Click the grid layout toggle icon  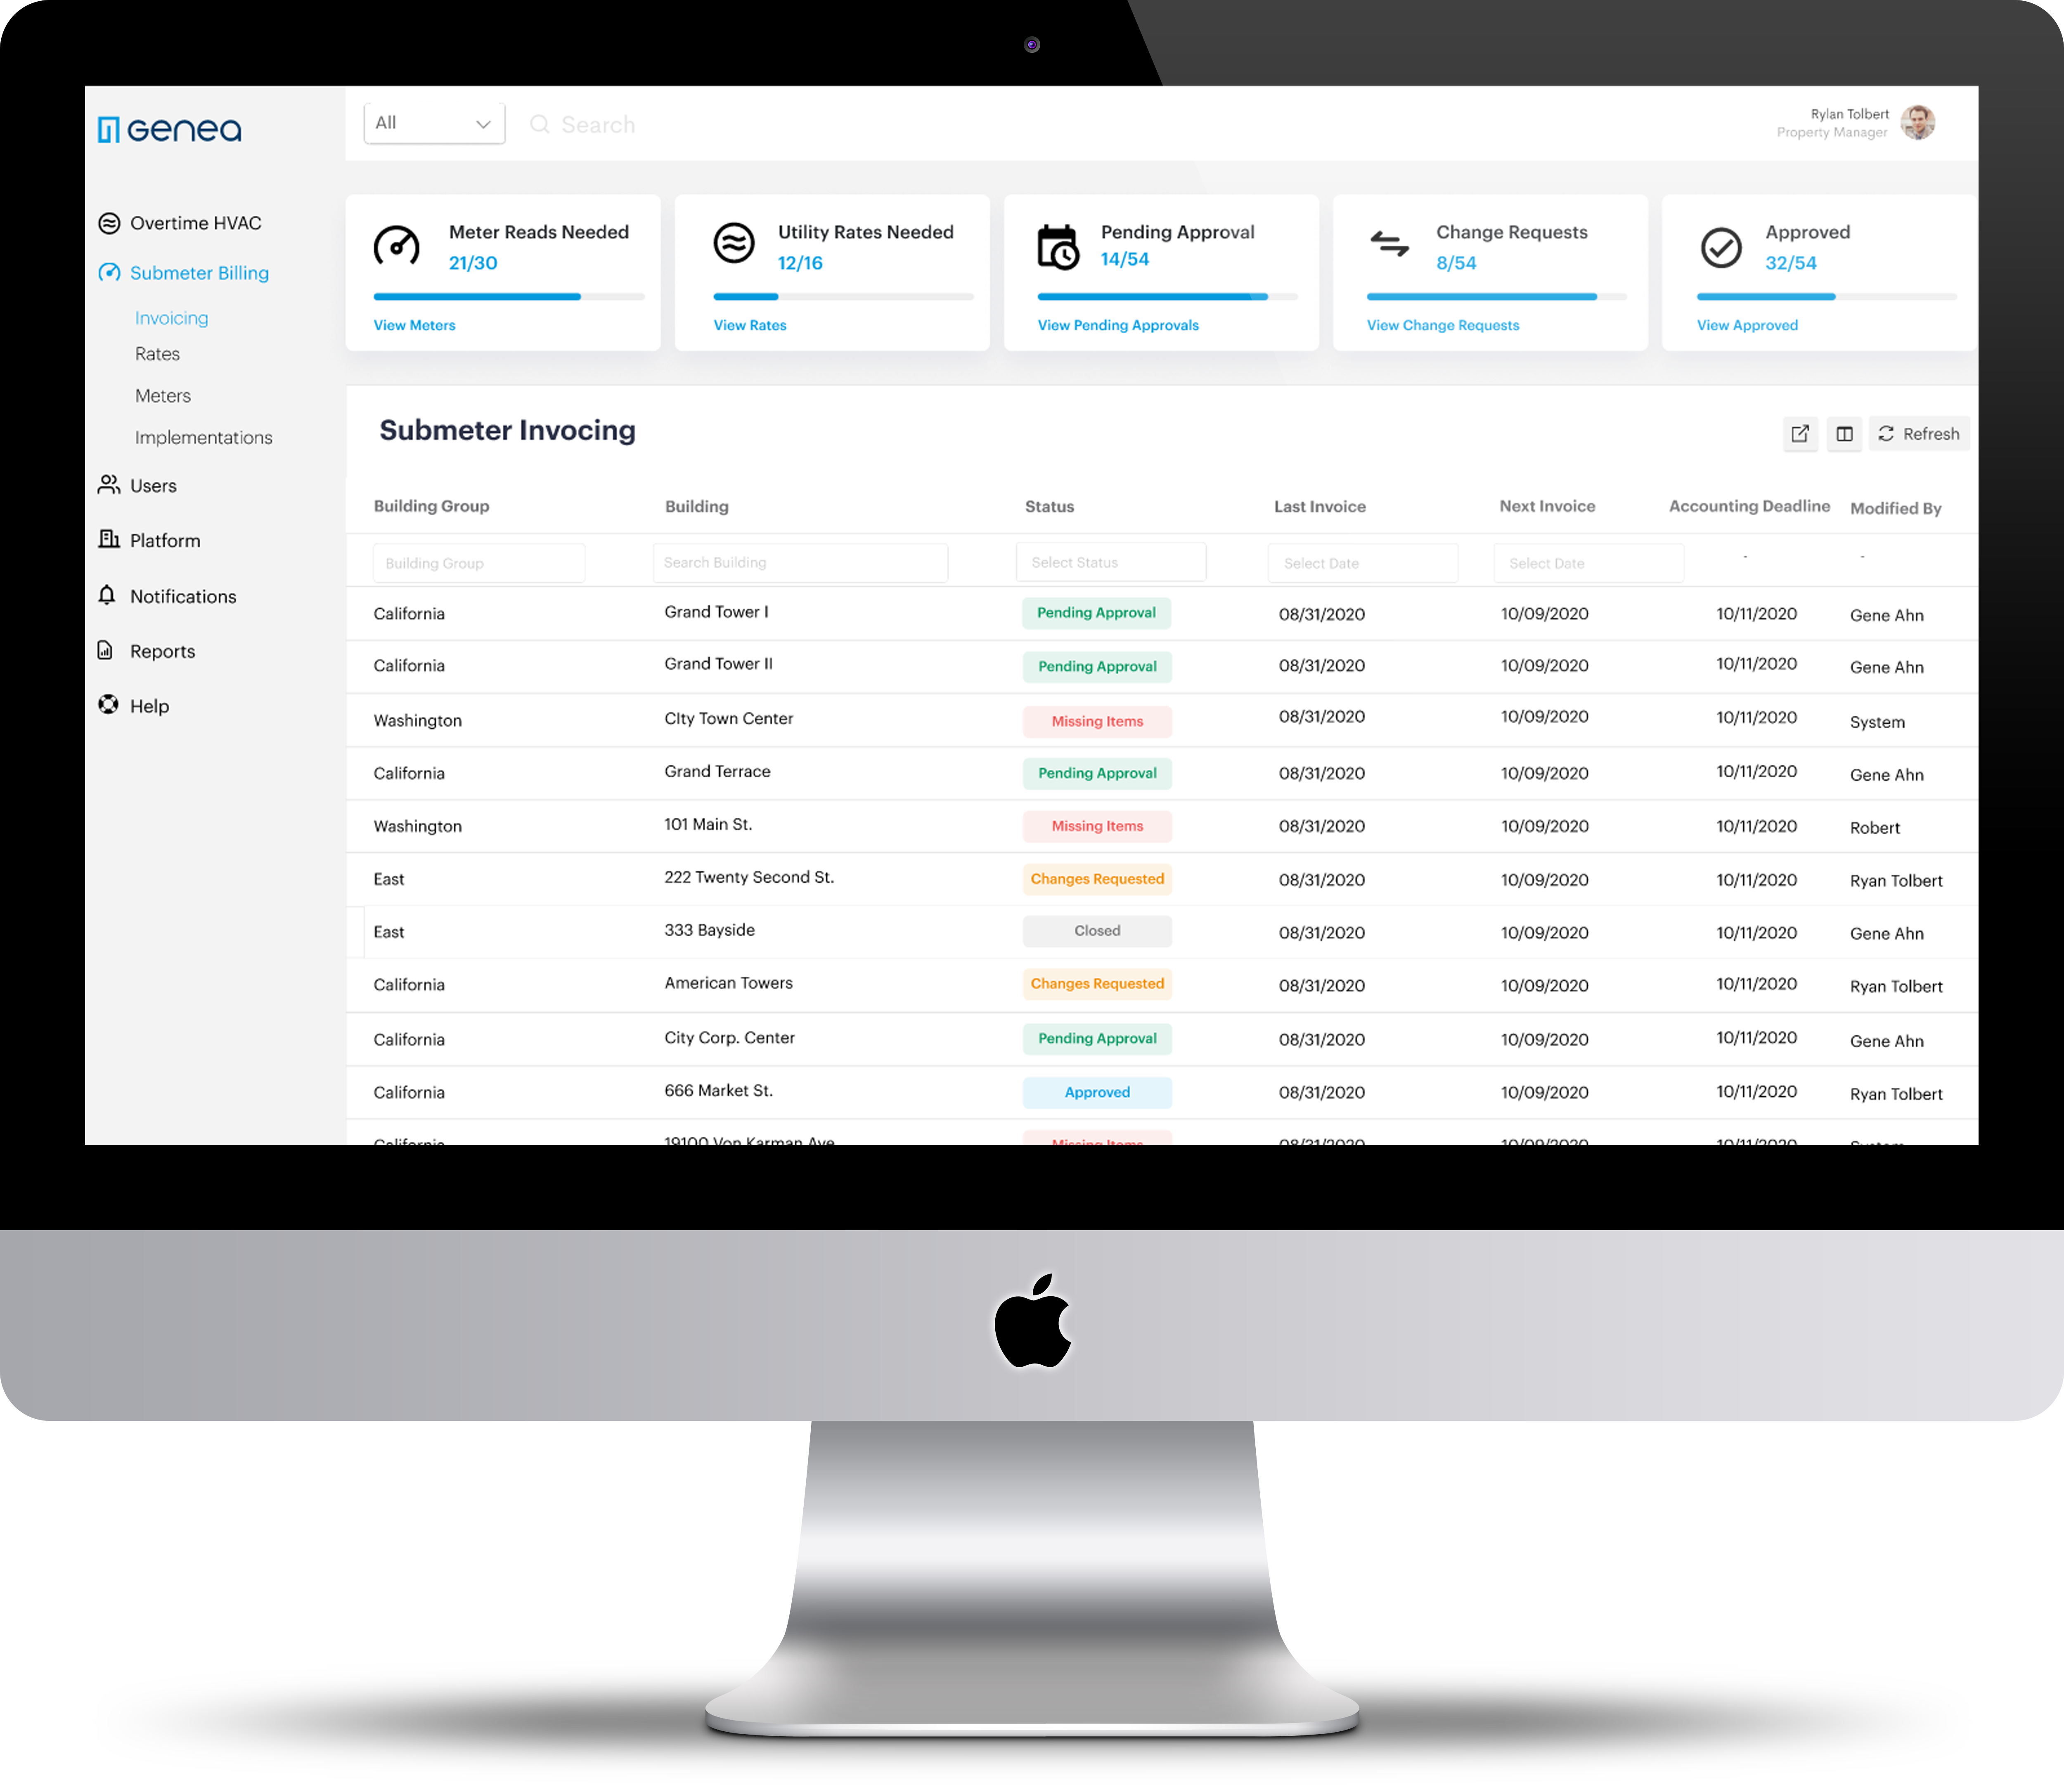(x=1845, y=433)
